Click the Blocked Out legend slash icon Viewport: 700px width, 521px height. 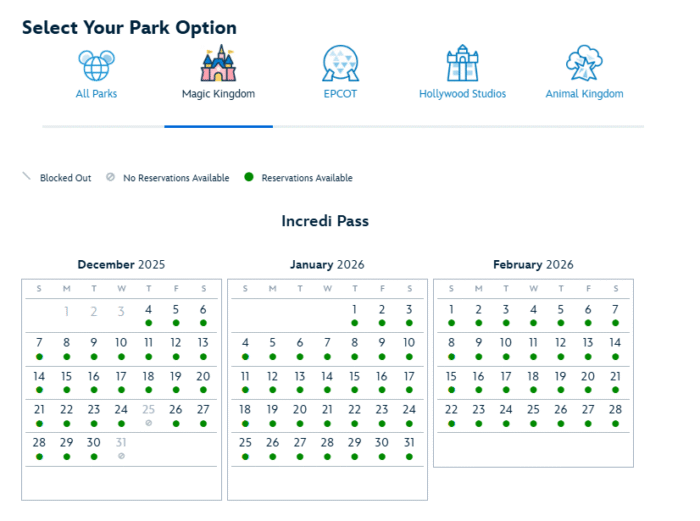coord(27,177)
